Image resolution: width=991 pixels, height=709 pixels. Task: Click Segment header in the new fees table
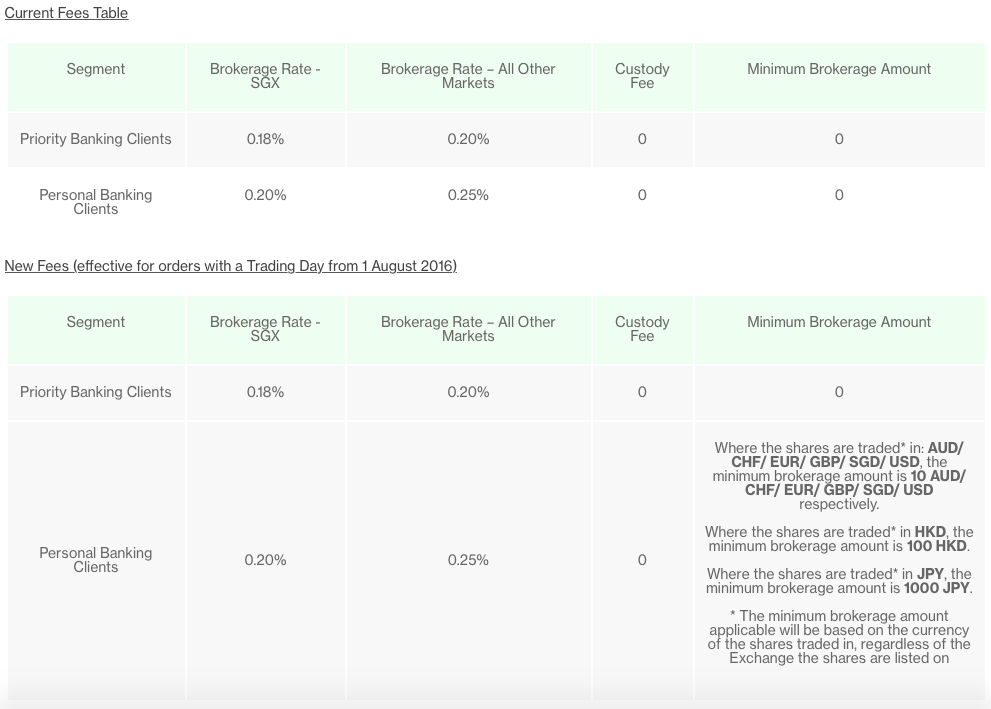95,322
